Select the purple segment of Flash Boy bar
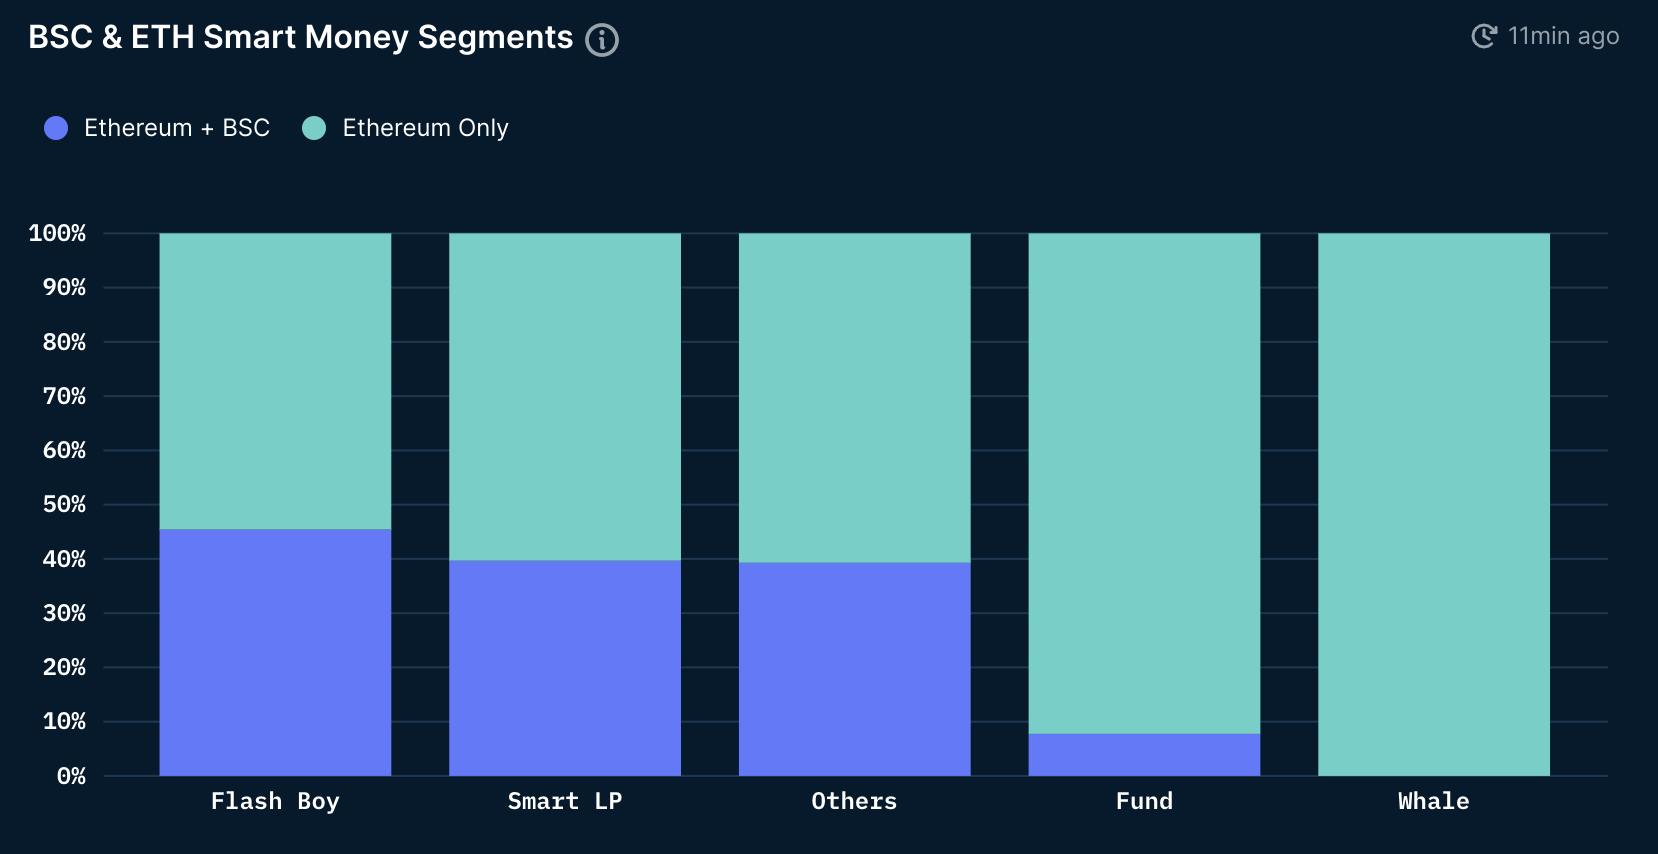Screen dimensions: 1658x854 point(275,652)
